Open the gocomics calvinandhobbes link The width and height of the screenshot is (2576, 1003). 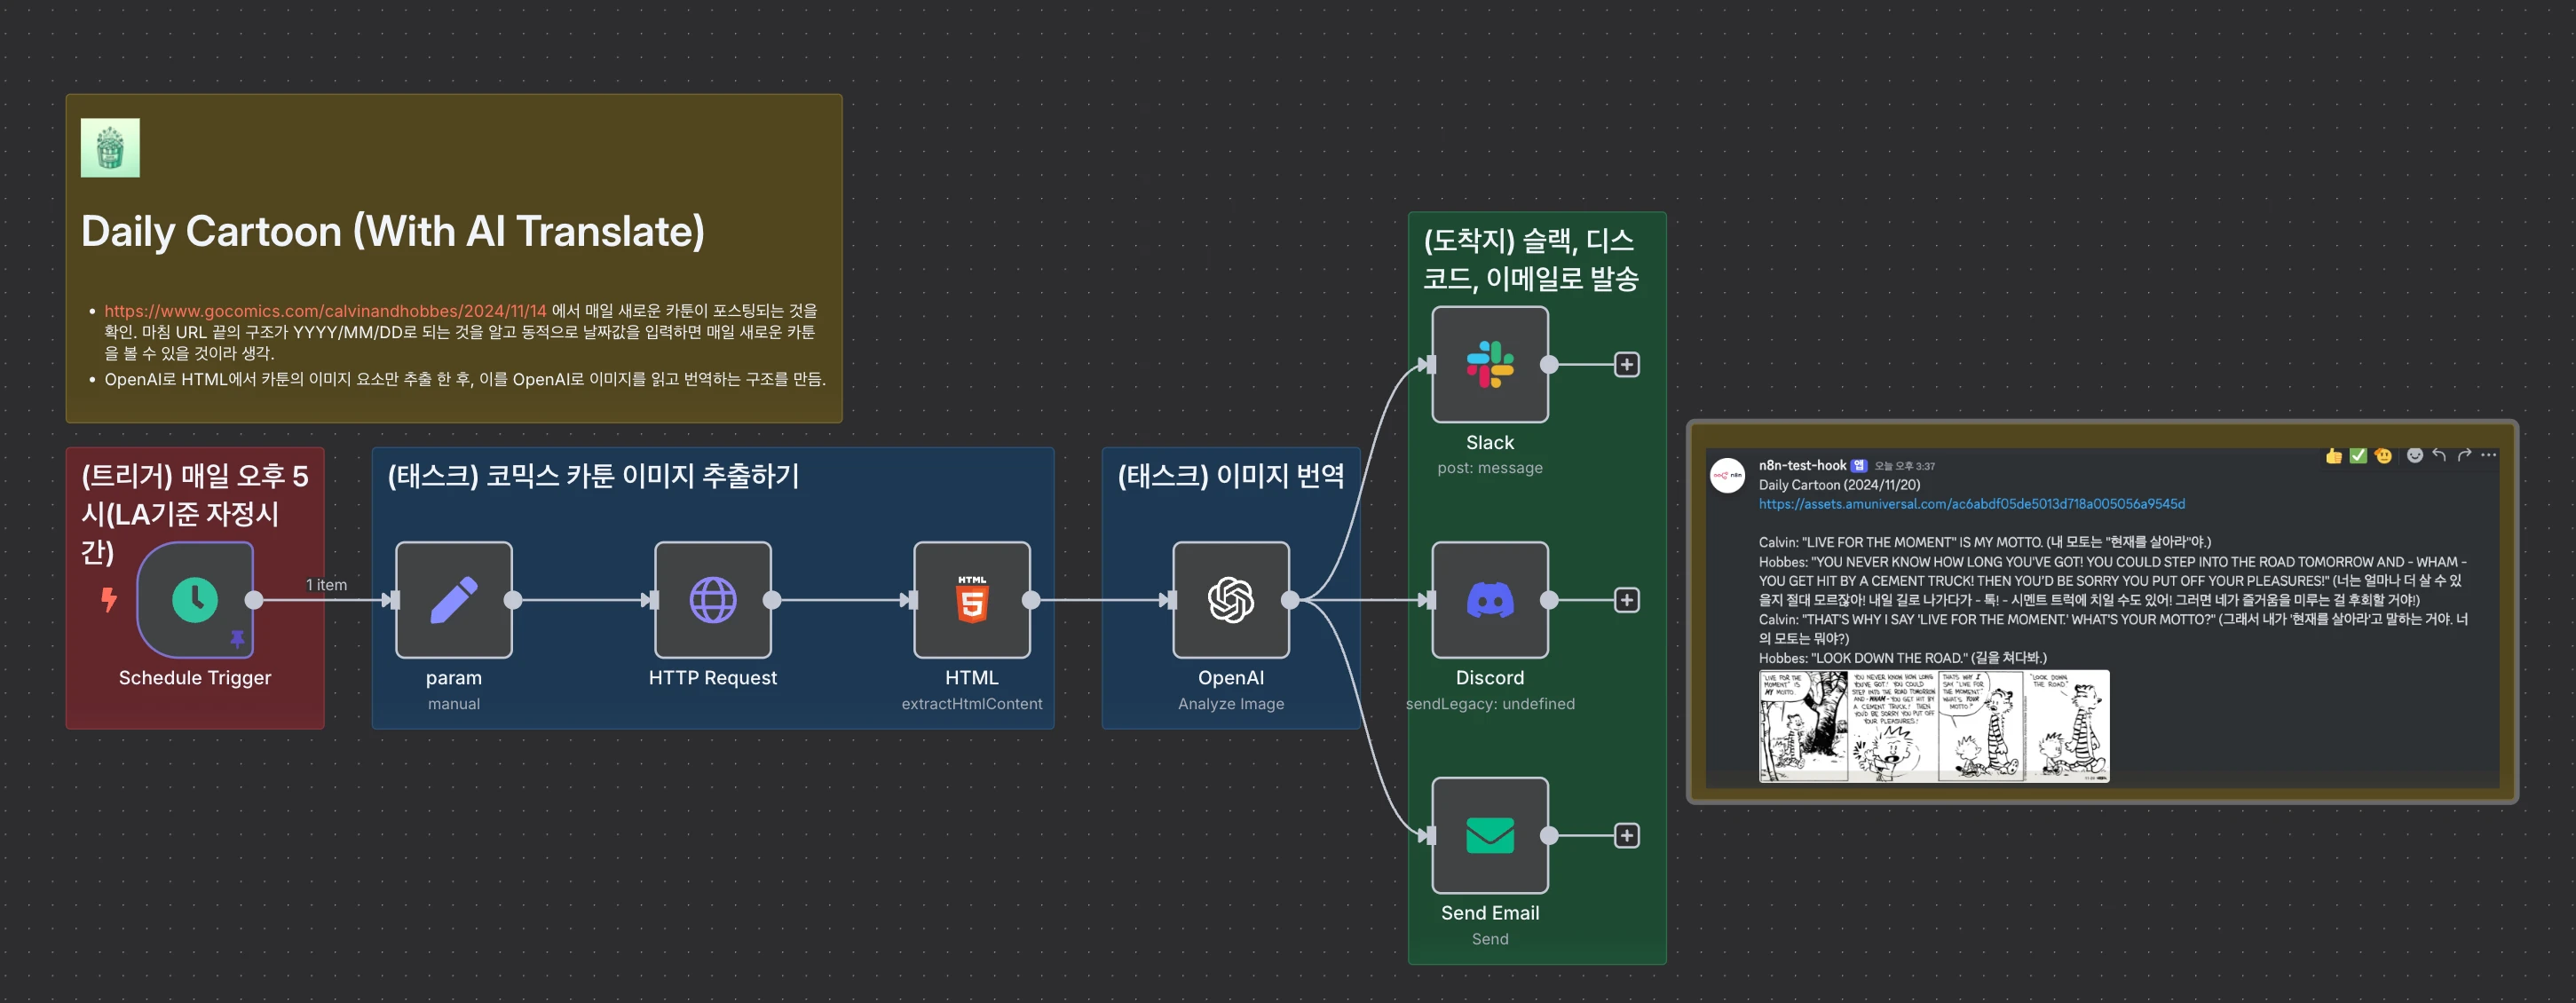(325, 311)
